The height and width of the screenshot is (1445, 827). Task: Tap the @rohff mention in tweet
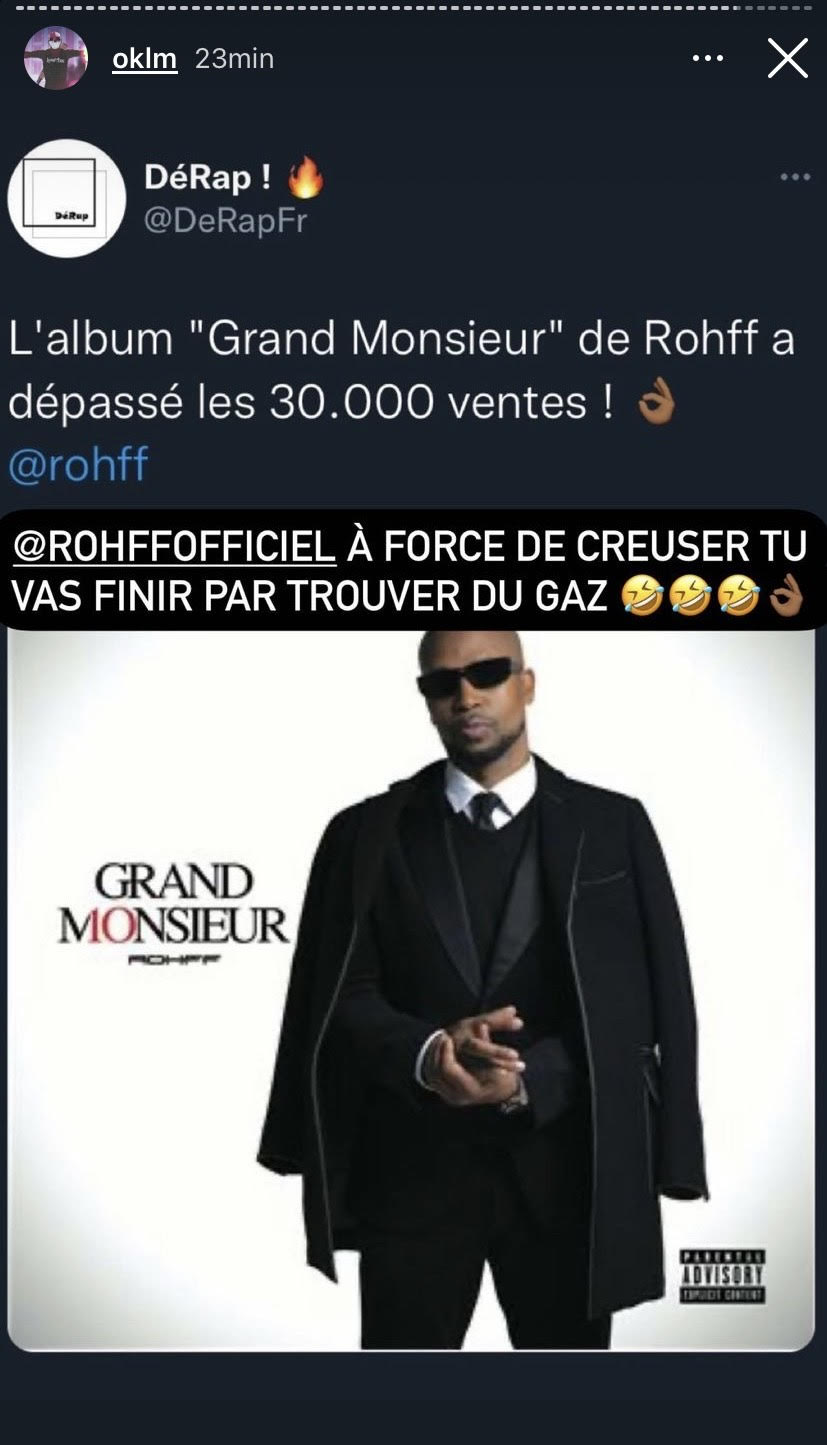click(x=78, y=465)
